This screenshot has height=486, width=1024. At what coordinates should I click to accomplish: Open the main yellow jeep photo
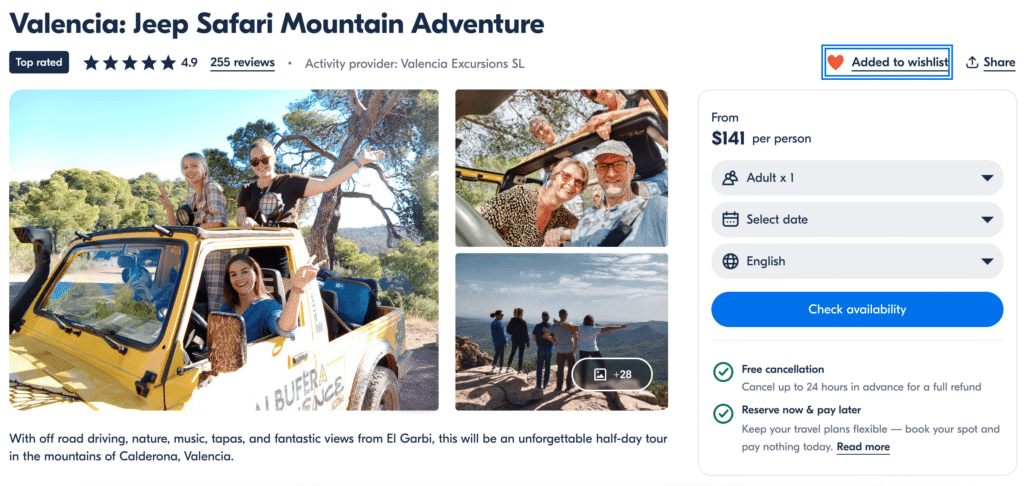point(224,250)
